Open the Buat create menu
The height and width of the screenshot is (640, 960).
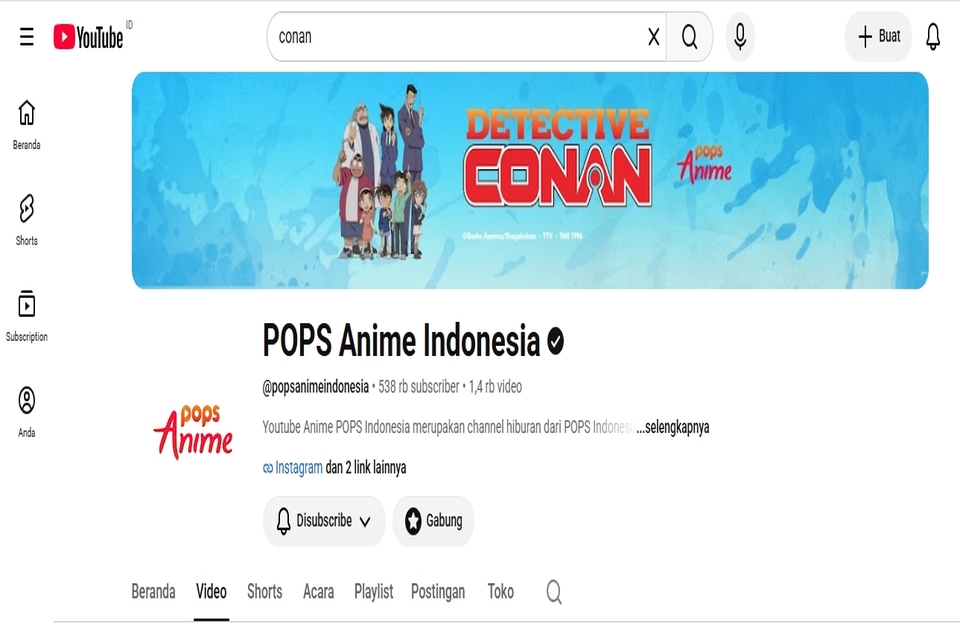click(x=879, y=37)
